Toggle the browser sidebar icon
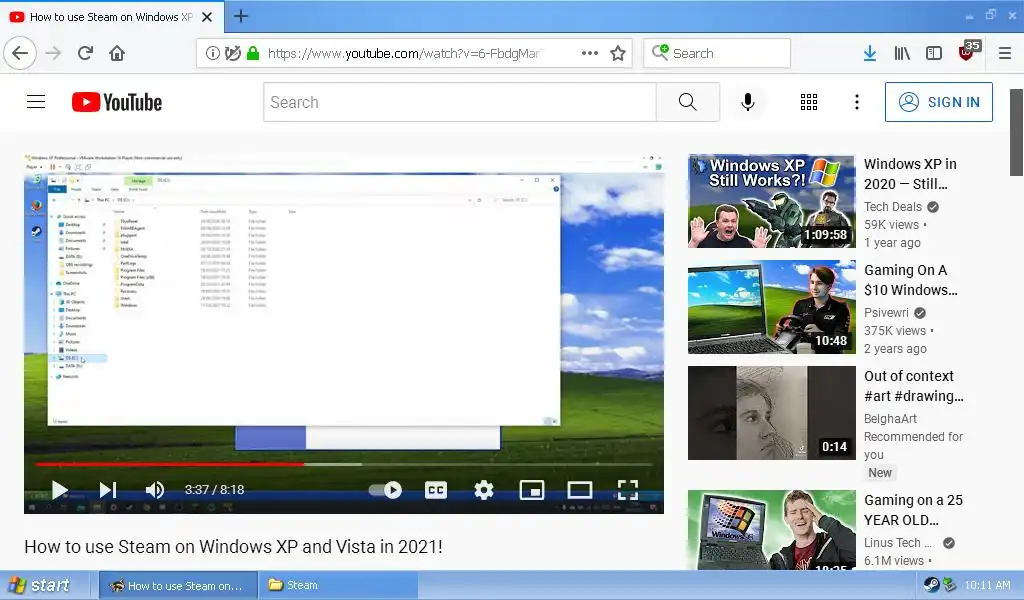The height and width of the screenshot is (600, 1024). 934,53
